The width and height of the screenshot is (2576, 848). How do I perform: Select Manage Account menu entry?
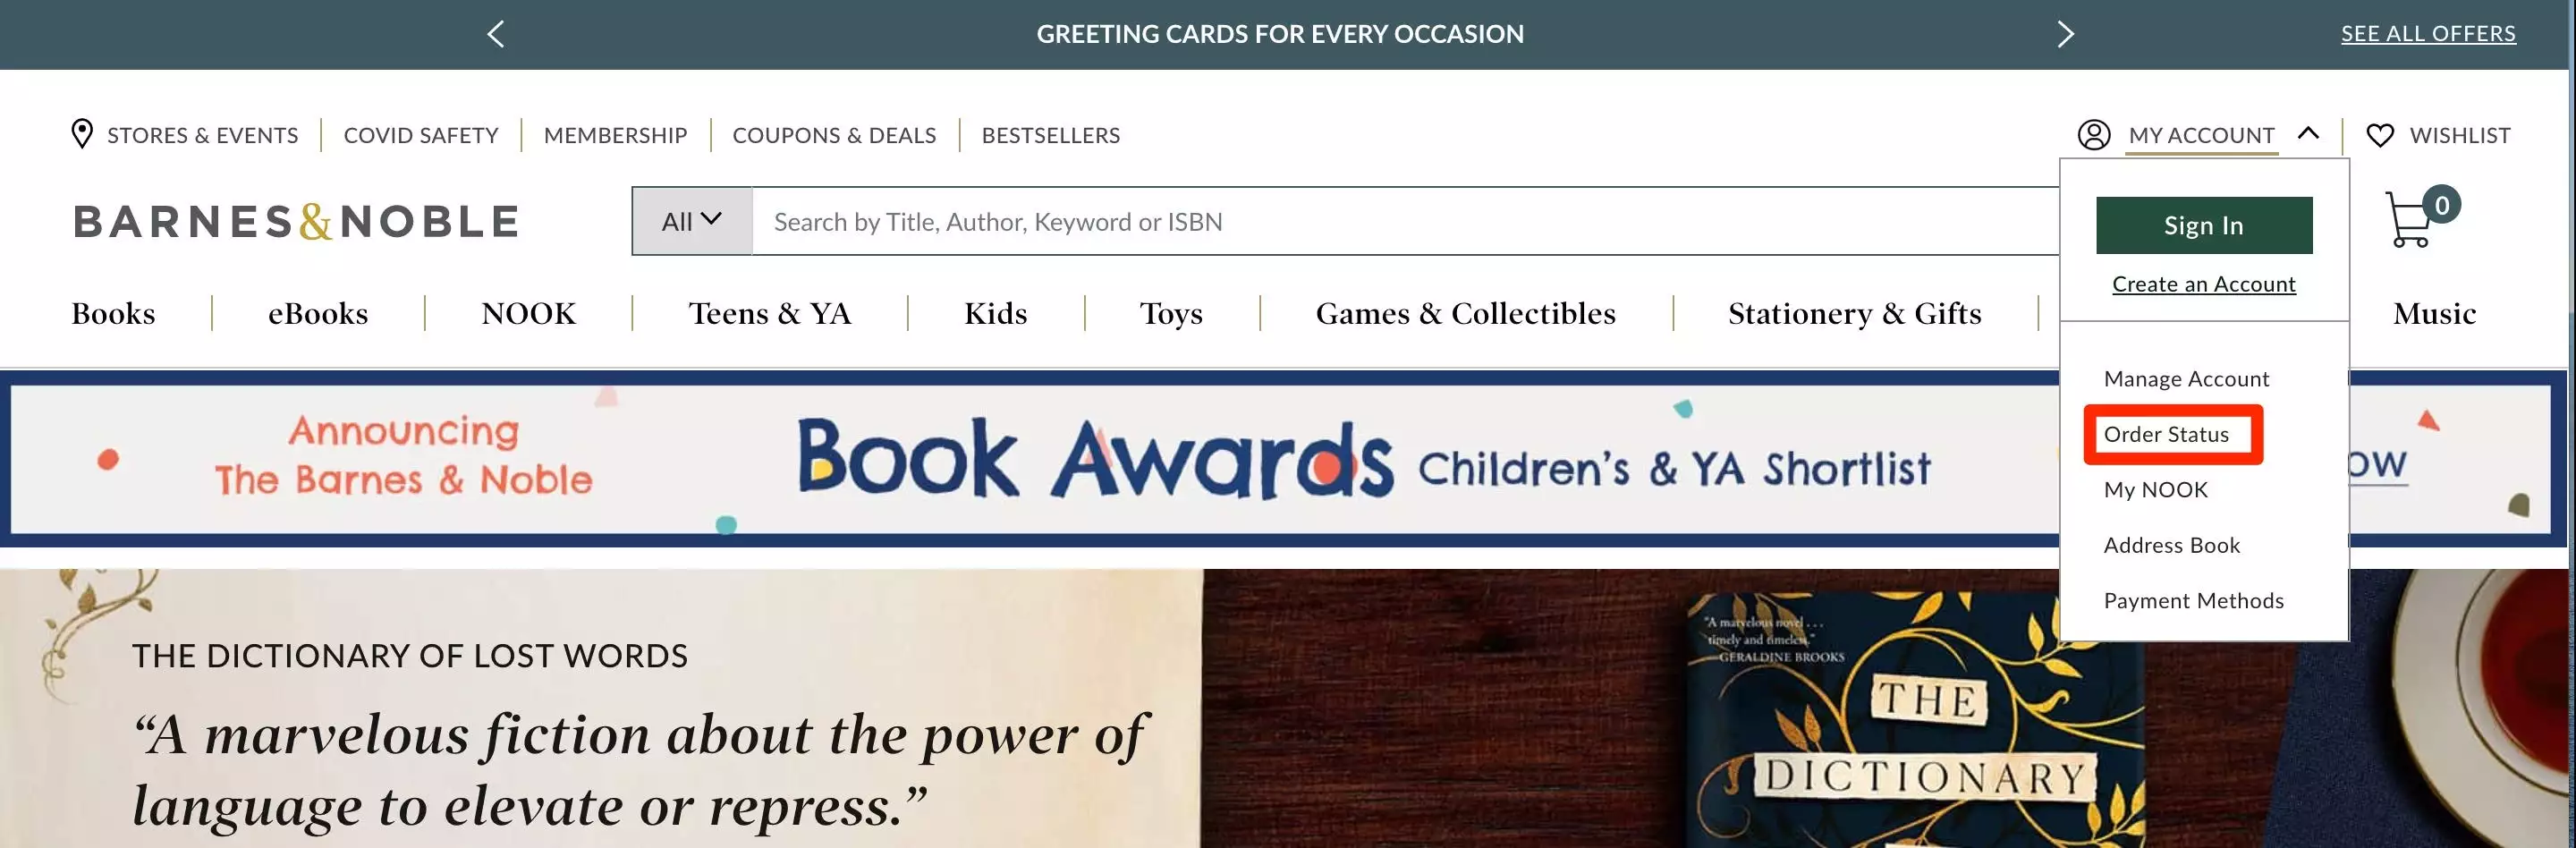(2186, 379)
